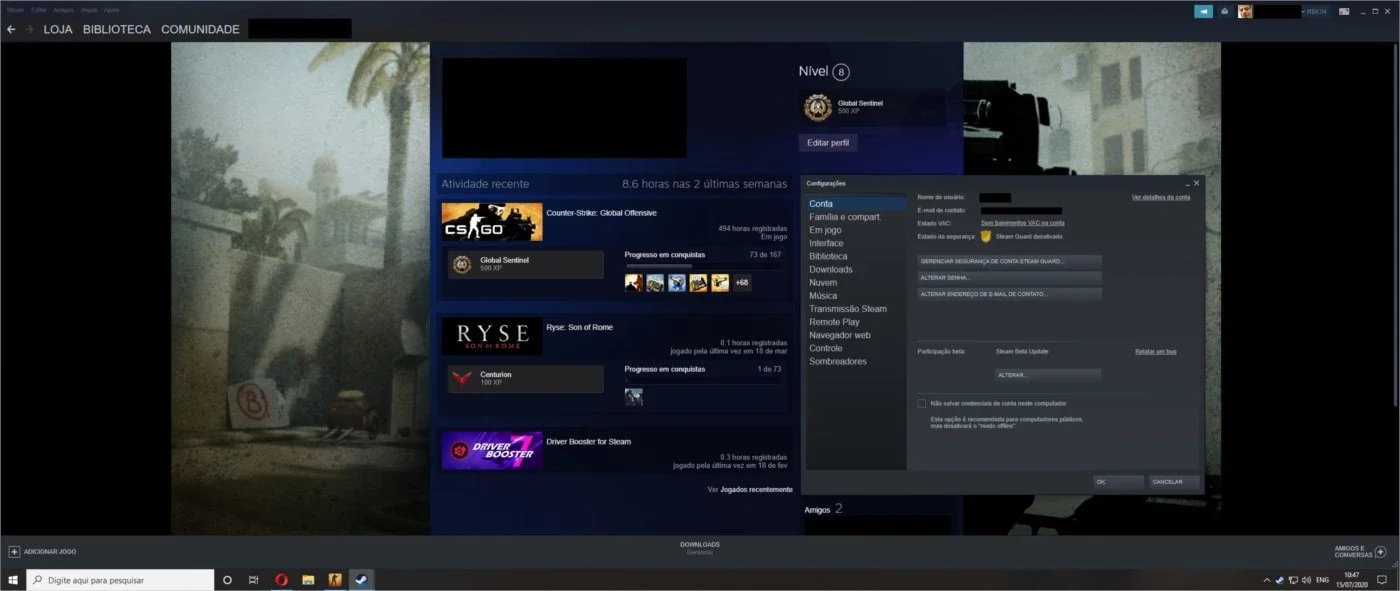This screenshot has width=1400, height=591.
Task: Open the CS:GO taskbar icon
Action: click(x=335, y=580)
